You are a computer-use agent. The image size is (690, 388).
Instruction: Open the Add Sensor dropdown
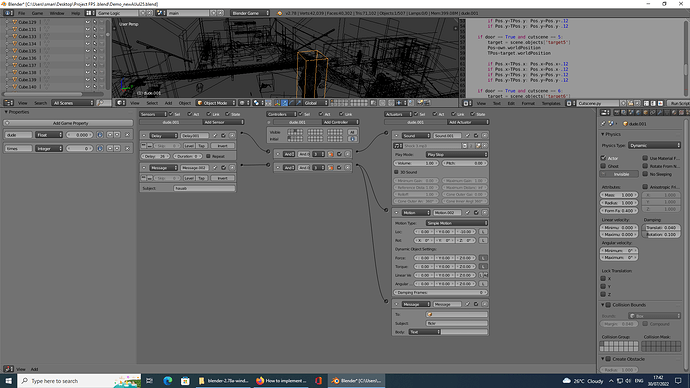[223, 122]
